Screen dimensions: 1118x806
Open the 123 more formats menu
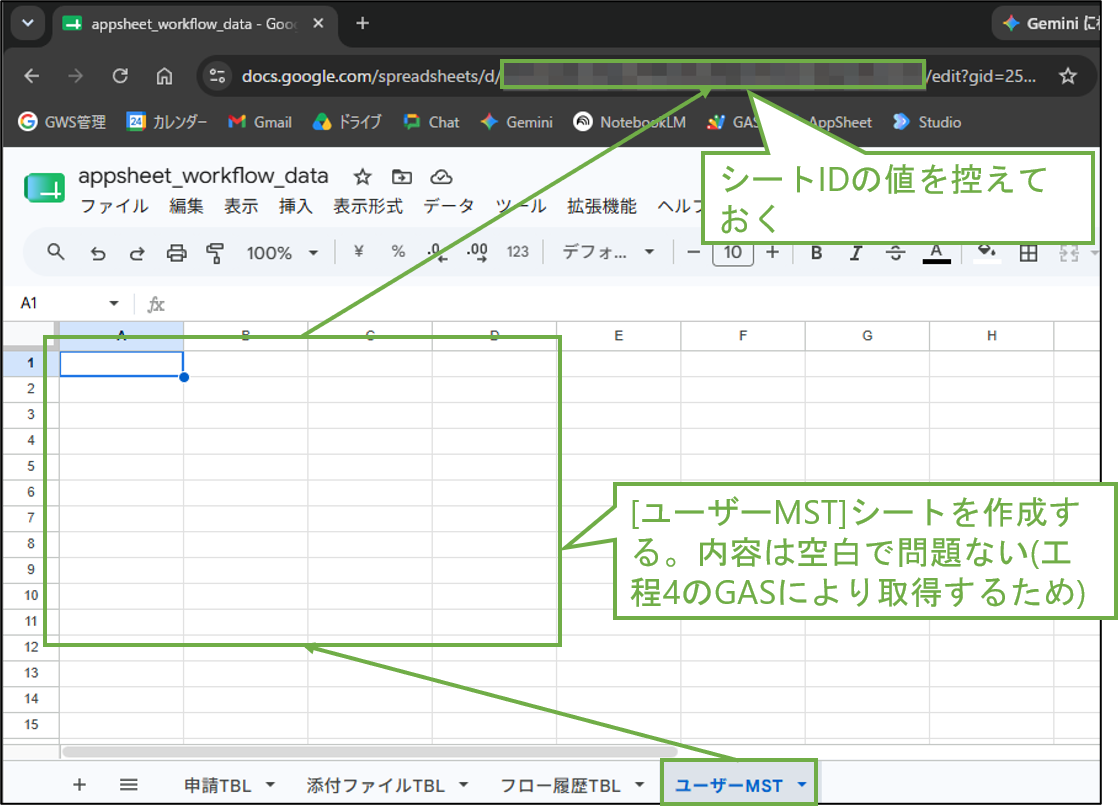pyautogui.click(x=518, y=252)
